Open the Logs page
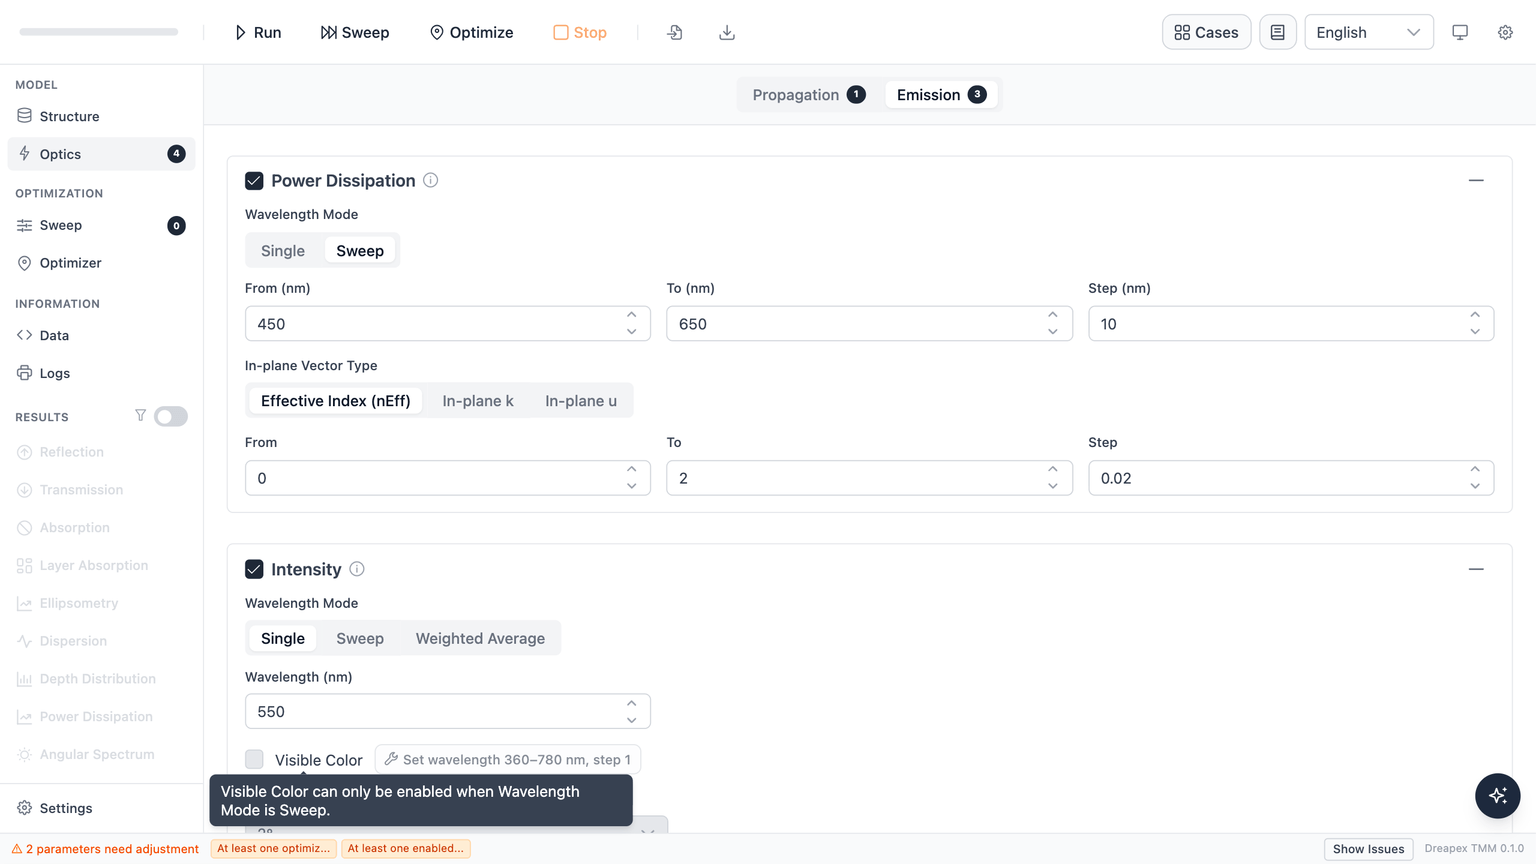The width and height of the screenshot is (1536, 864). tap(101, 373)
